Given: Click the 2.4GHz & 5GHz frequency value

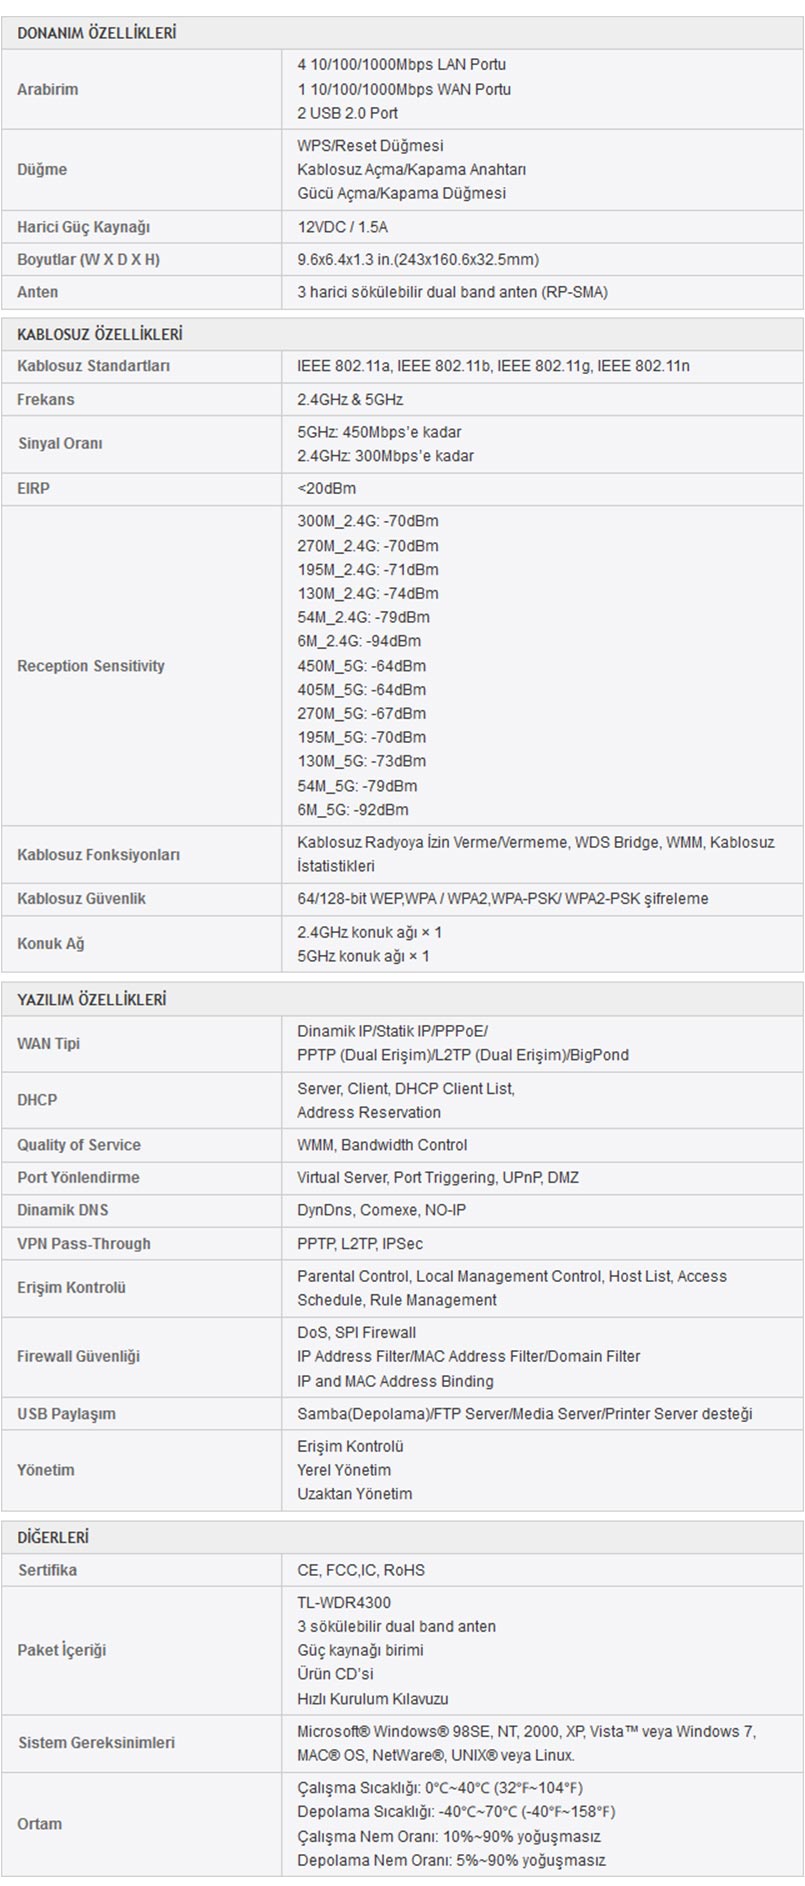Looking at the screenshot, I should (x=350, y=399).
